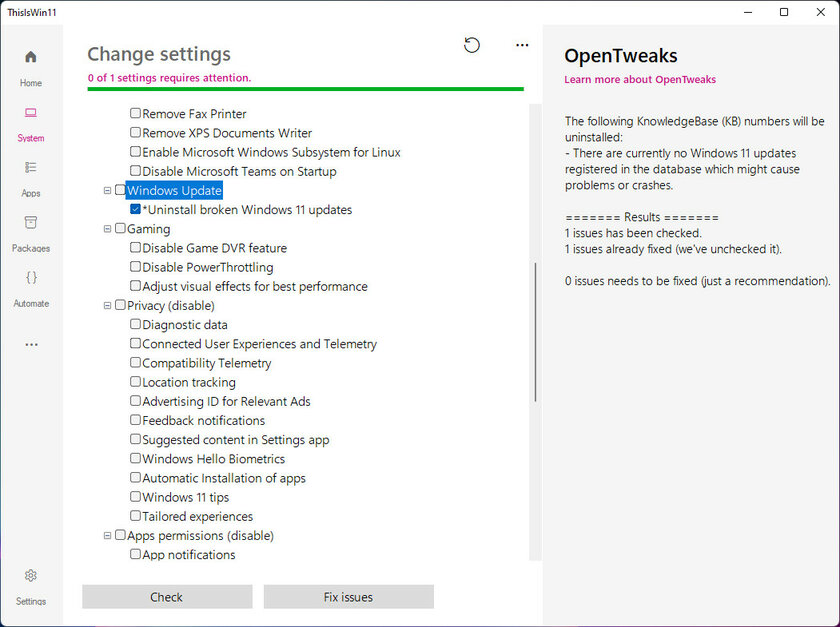This screenshot has width=840, height=627.
Task: Enable Disable Game DVR feature checkbox
Action: [x=136, y=248]
